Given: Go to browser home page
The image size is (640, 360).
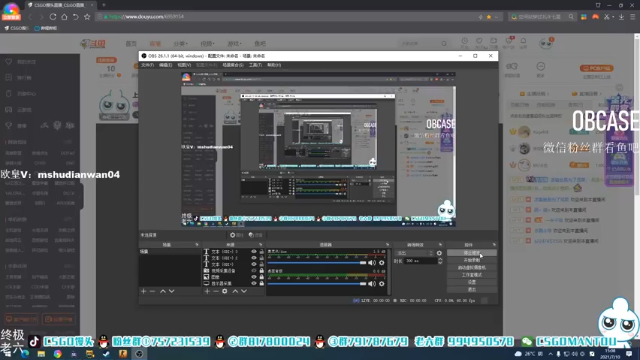Looking at the screenshot, I should [64, 17].
